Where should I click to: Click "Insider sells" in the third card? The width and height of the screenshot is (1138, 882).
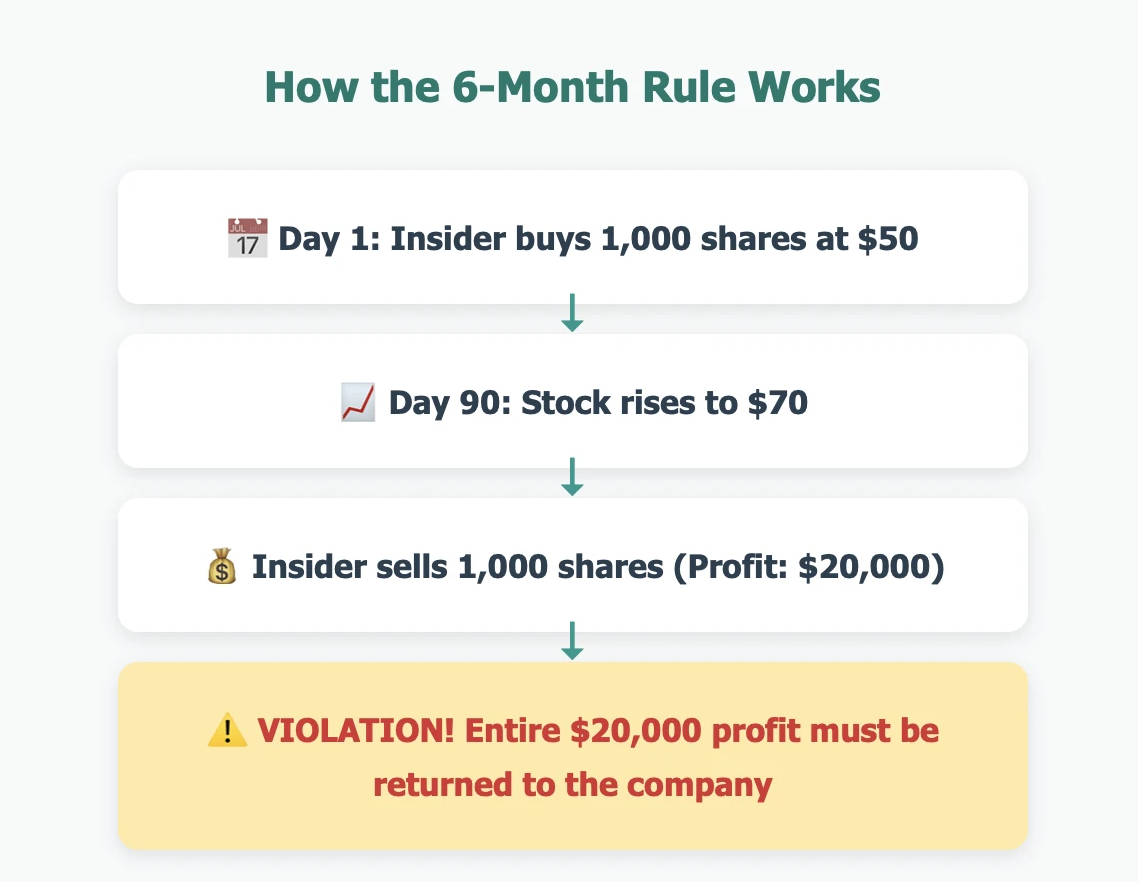(x=349, y=567)
